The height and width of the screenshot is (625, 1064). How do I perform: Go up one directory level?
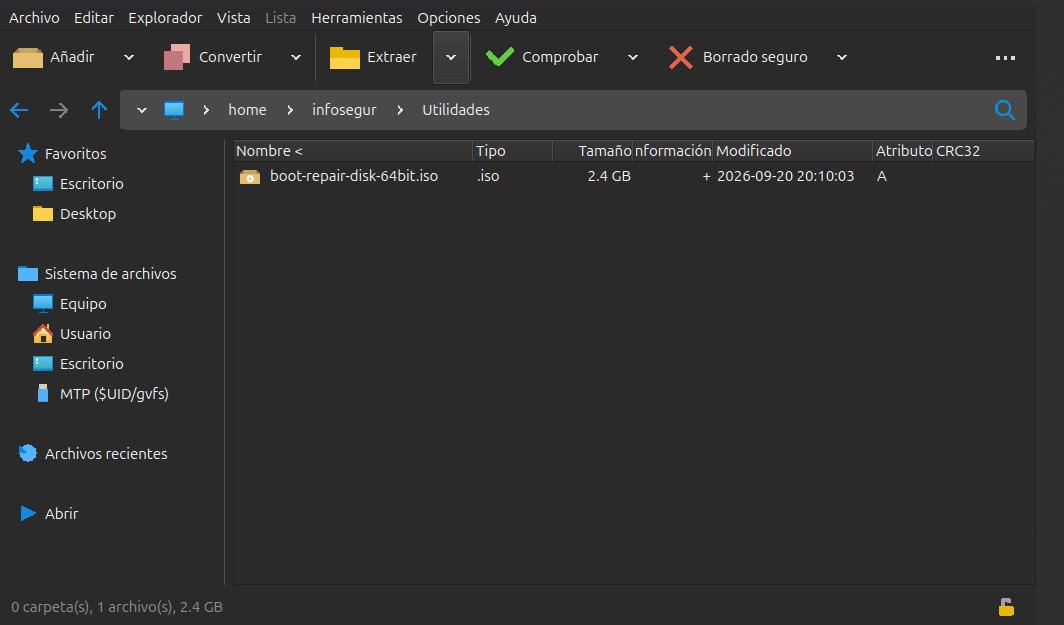click(99, 110)
